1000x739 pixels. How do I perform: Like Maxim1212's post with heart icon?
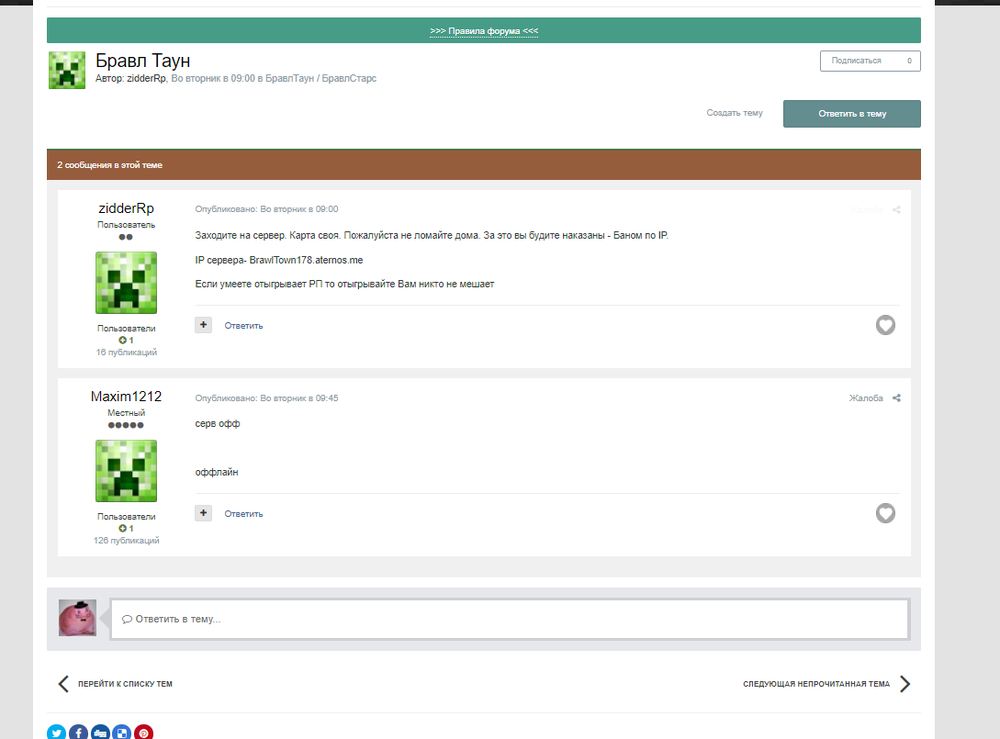(885, 513)
